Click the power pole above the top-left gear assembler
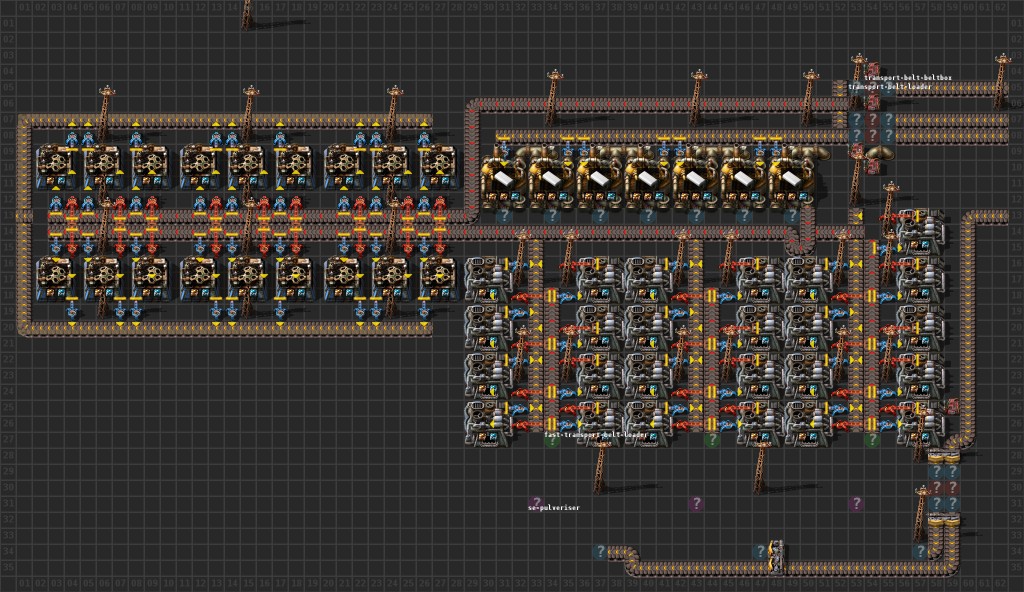 click(x=106, y=112)
